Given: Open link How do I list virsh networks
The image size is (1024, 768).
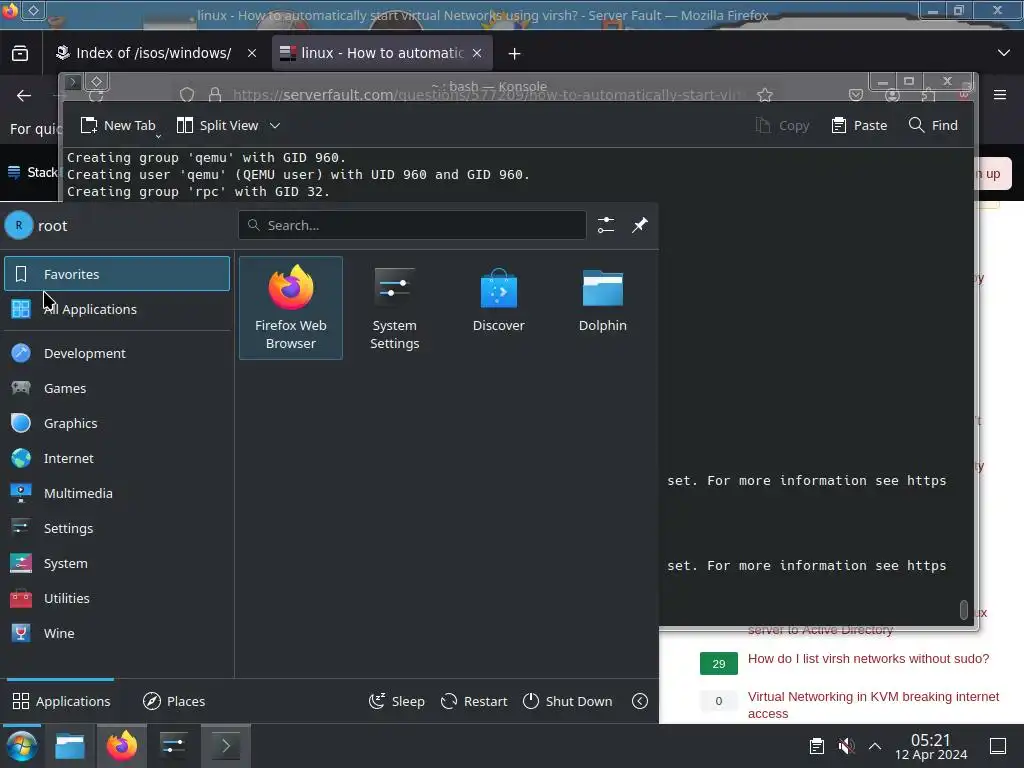Looking at the screenshot, I should 868,659.
